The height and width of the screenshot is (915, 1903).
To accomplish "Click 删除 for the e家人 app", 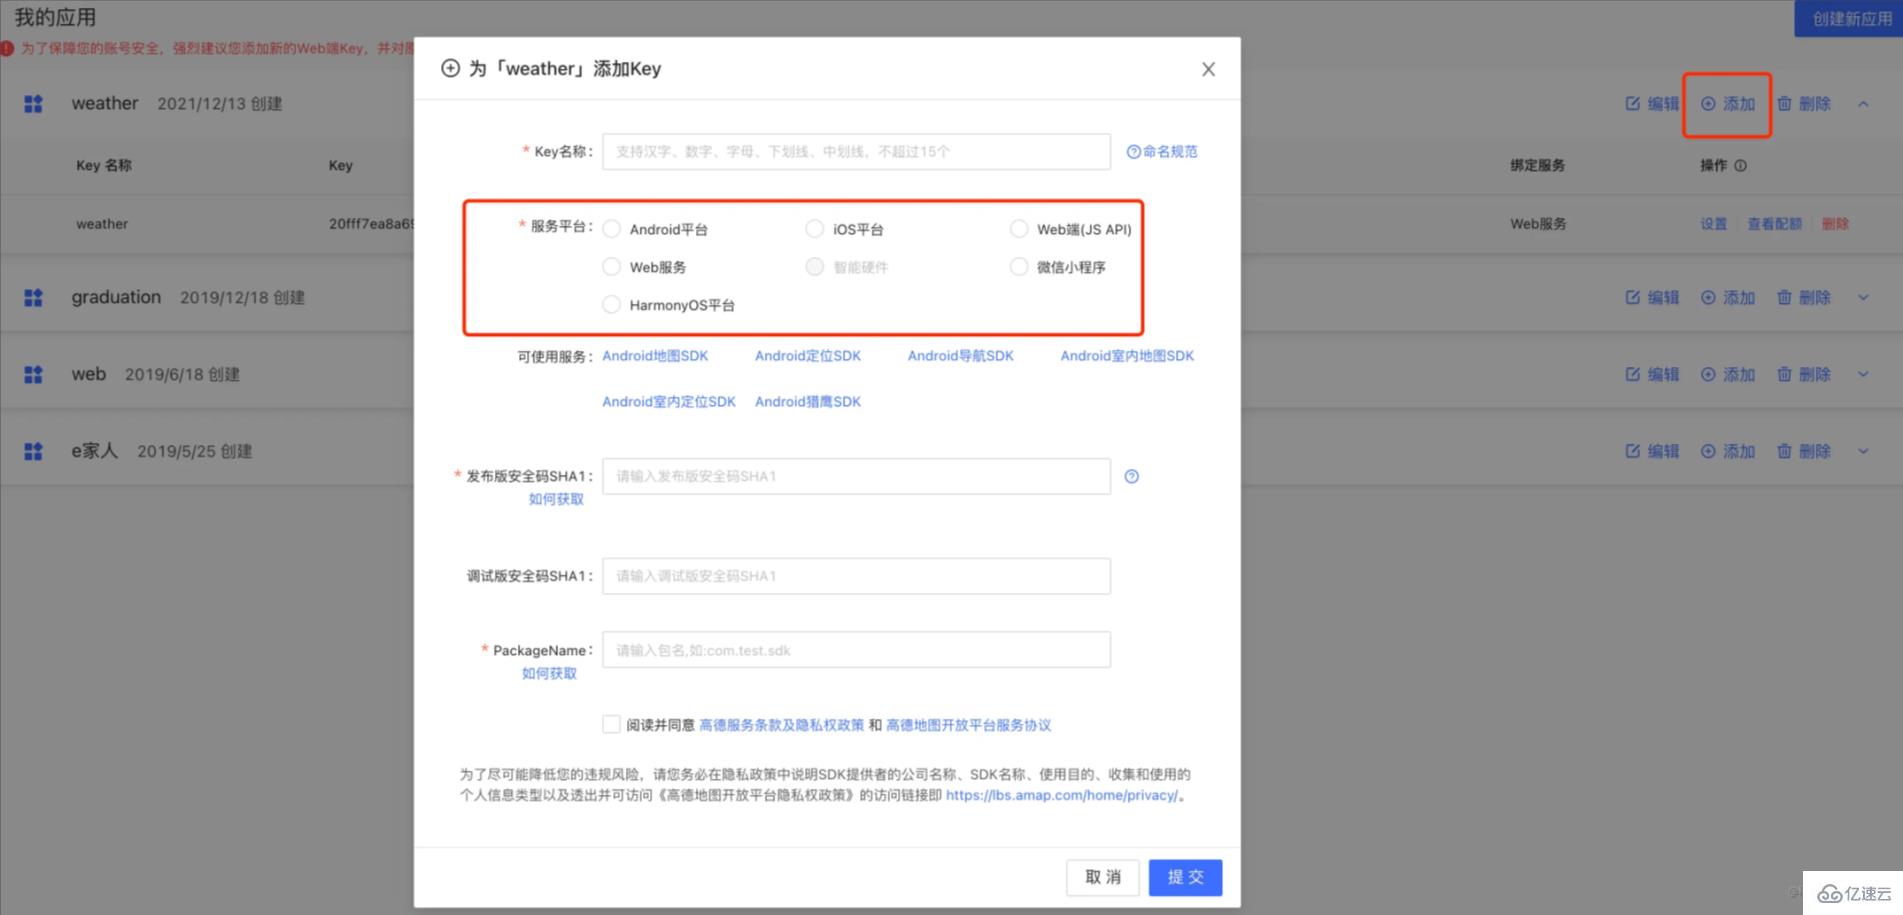I will pyautogui.click(x=1804, y=451).
